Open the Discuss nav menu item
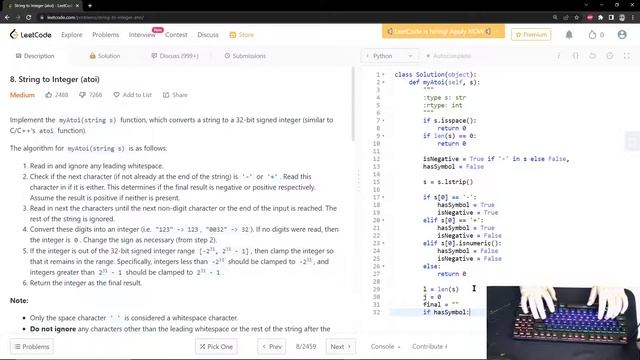The image size is (640, 360). 208,35
